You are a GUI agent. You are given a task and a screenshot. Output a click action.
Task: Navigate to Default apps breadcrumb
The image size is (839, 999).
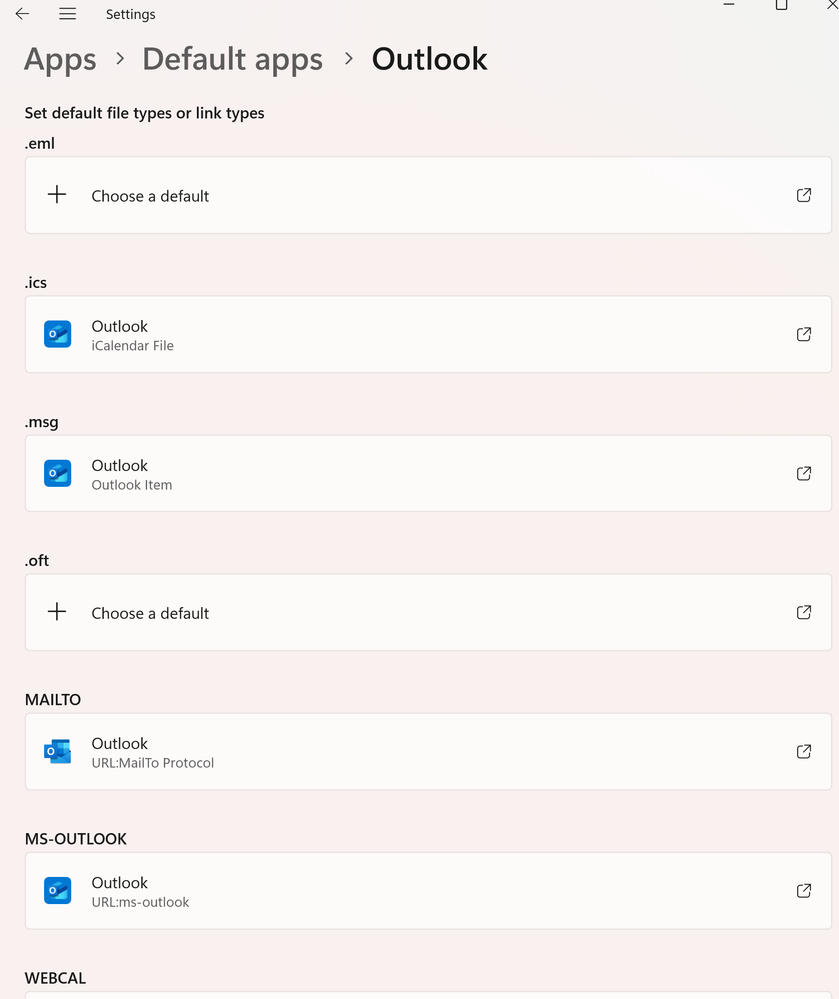(232, 59)
